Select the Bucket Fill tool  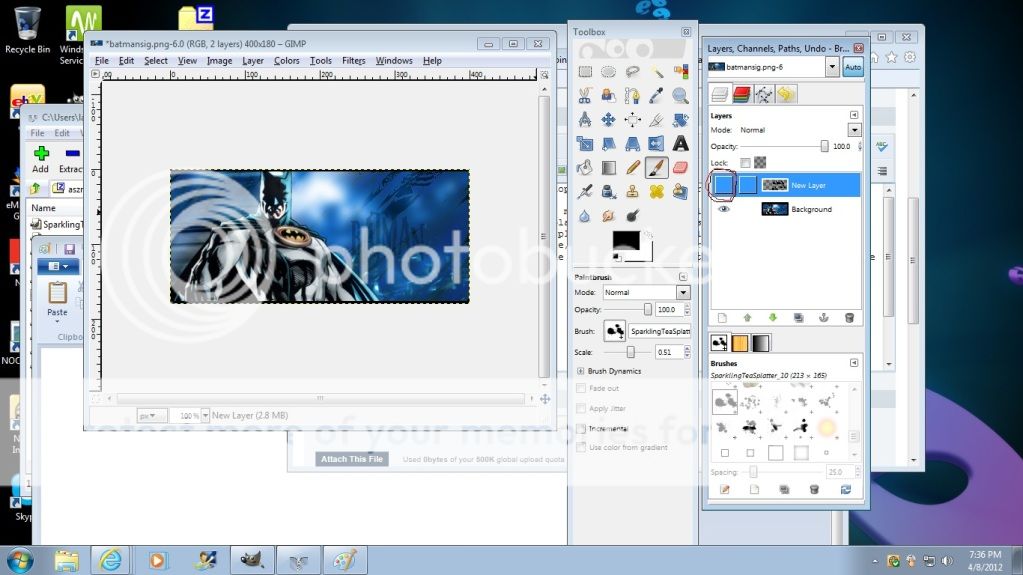click(x=585, y=168)
